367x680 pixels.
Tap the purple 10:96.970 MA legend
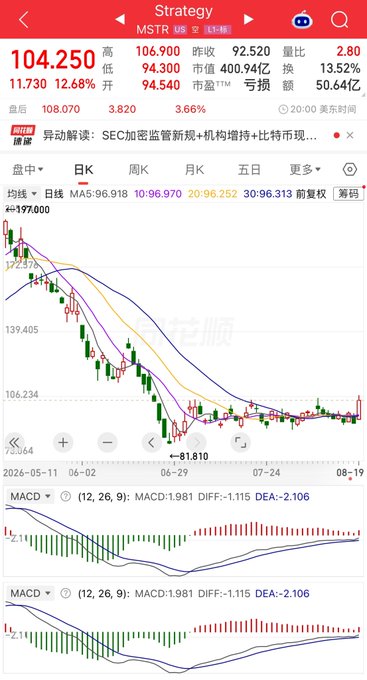click(x=158, y=194)
